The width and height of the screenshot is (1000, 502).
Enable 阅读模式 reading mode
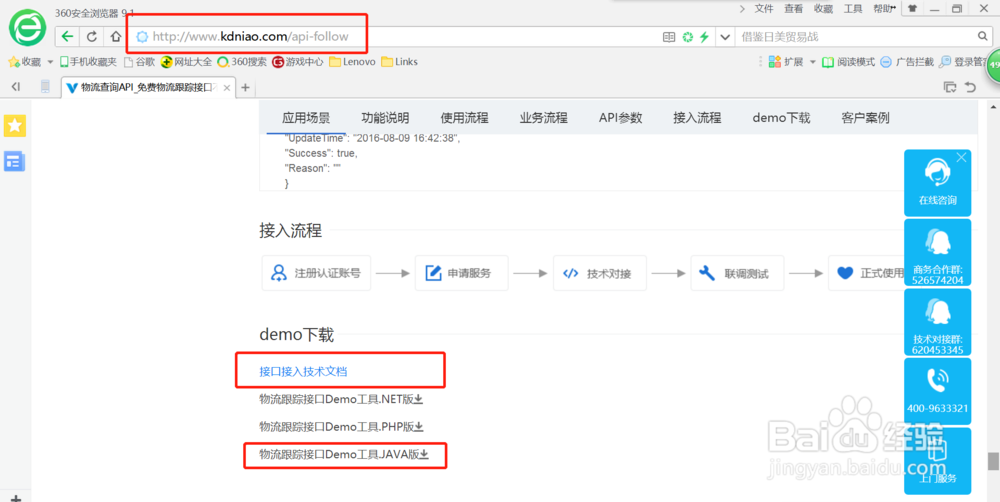coord(848,62)
